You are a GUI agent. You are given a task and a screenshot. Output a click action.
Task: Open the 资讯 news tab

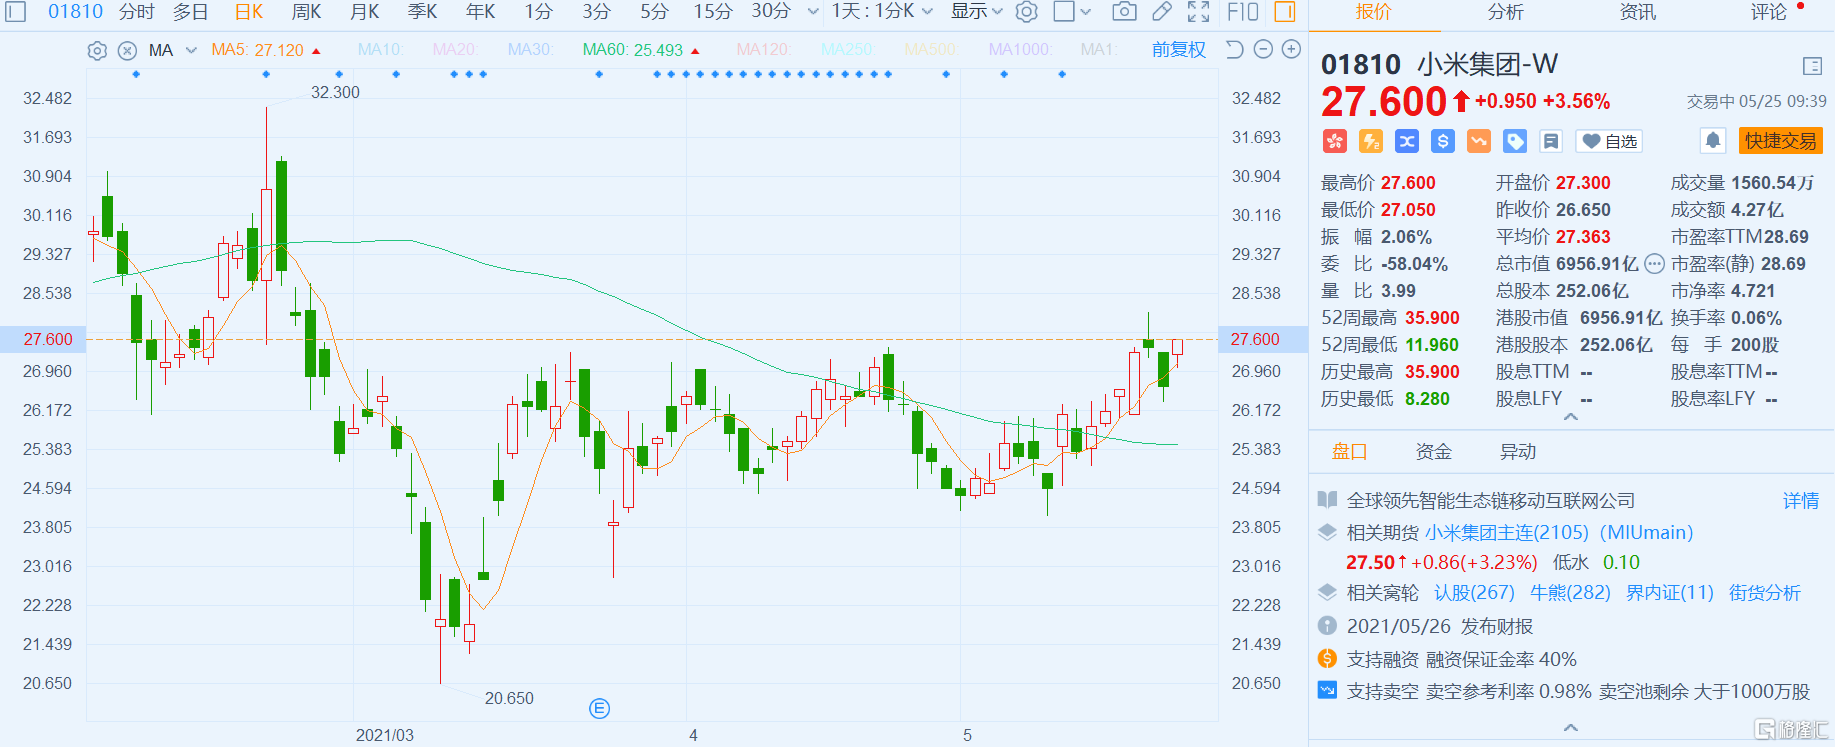click(x=1637, y=12)
